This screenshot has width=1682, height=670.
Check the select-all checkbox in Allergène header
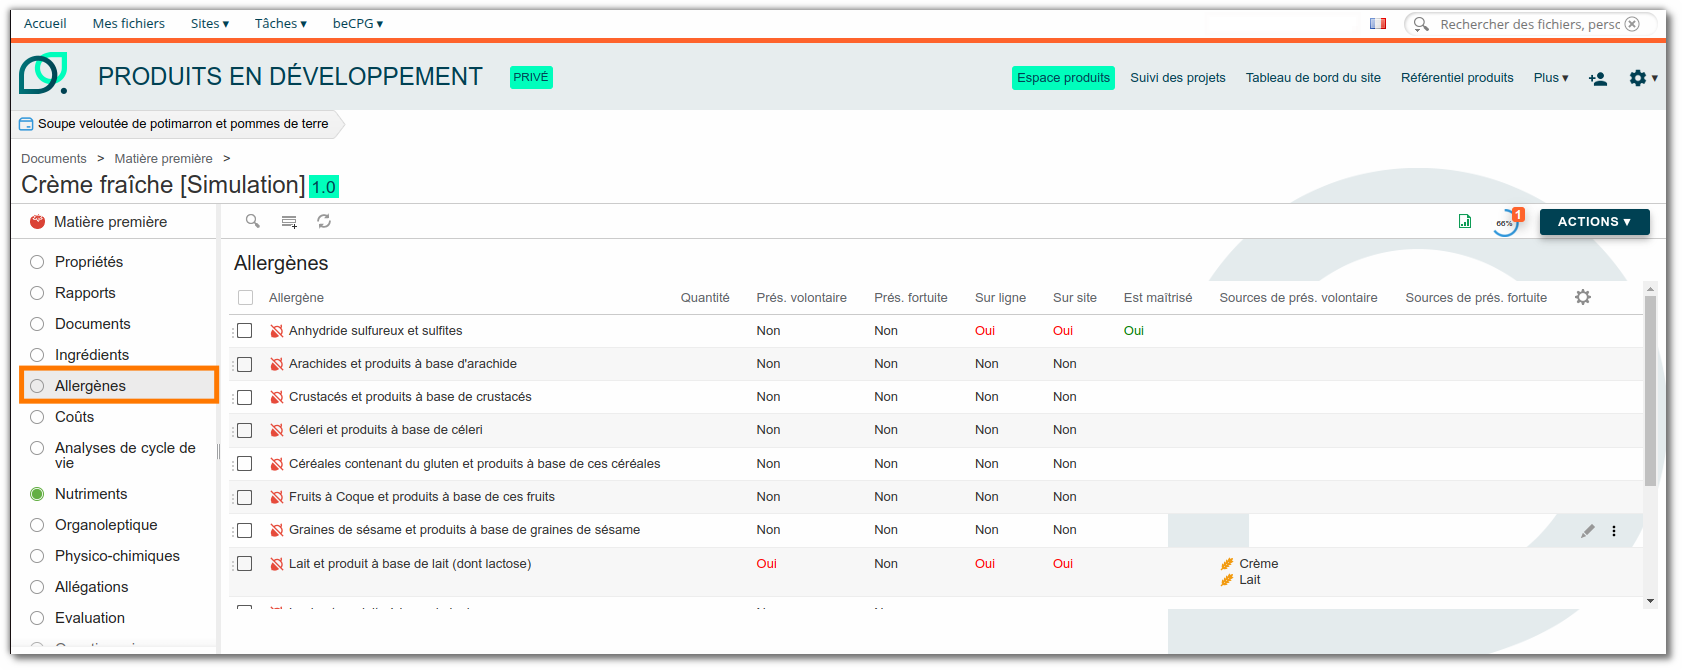pyautogui.click(x=245, y=298)
